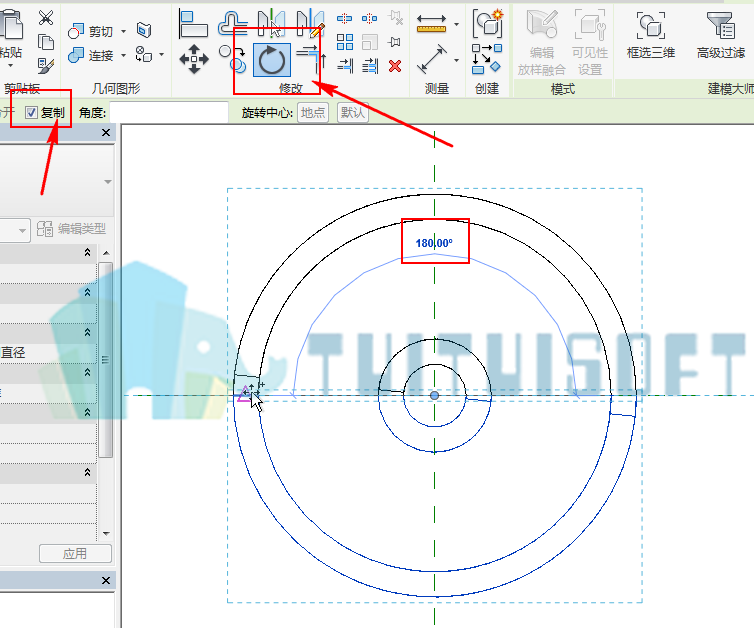Click the Measure Between Two References ruler icon

click(x=431, y=24)
